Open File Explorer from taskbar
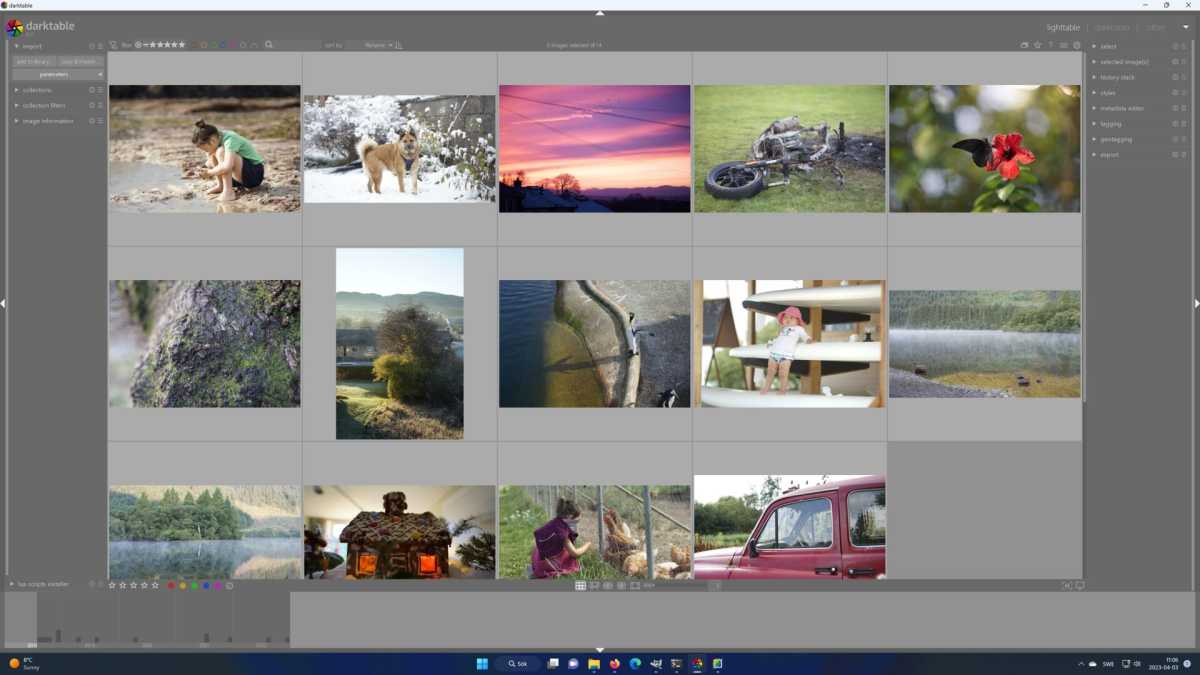The image size is (1200, 675). click(594, 663)
